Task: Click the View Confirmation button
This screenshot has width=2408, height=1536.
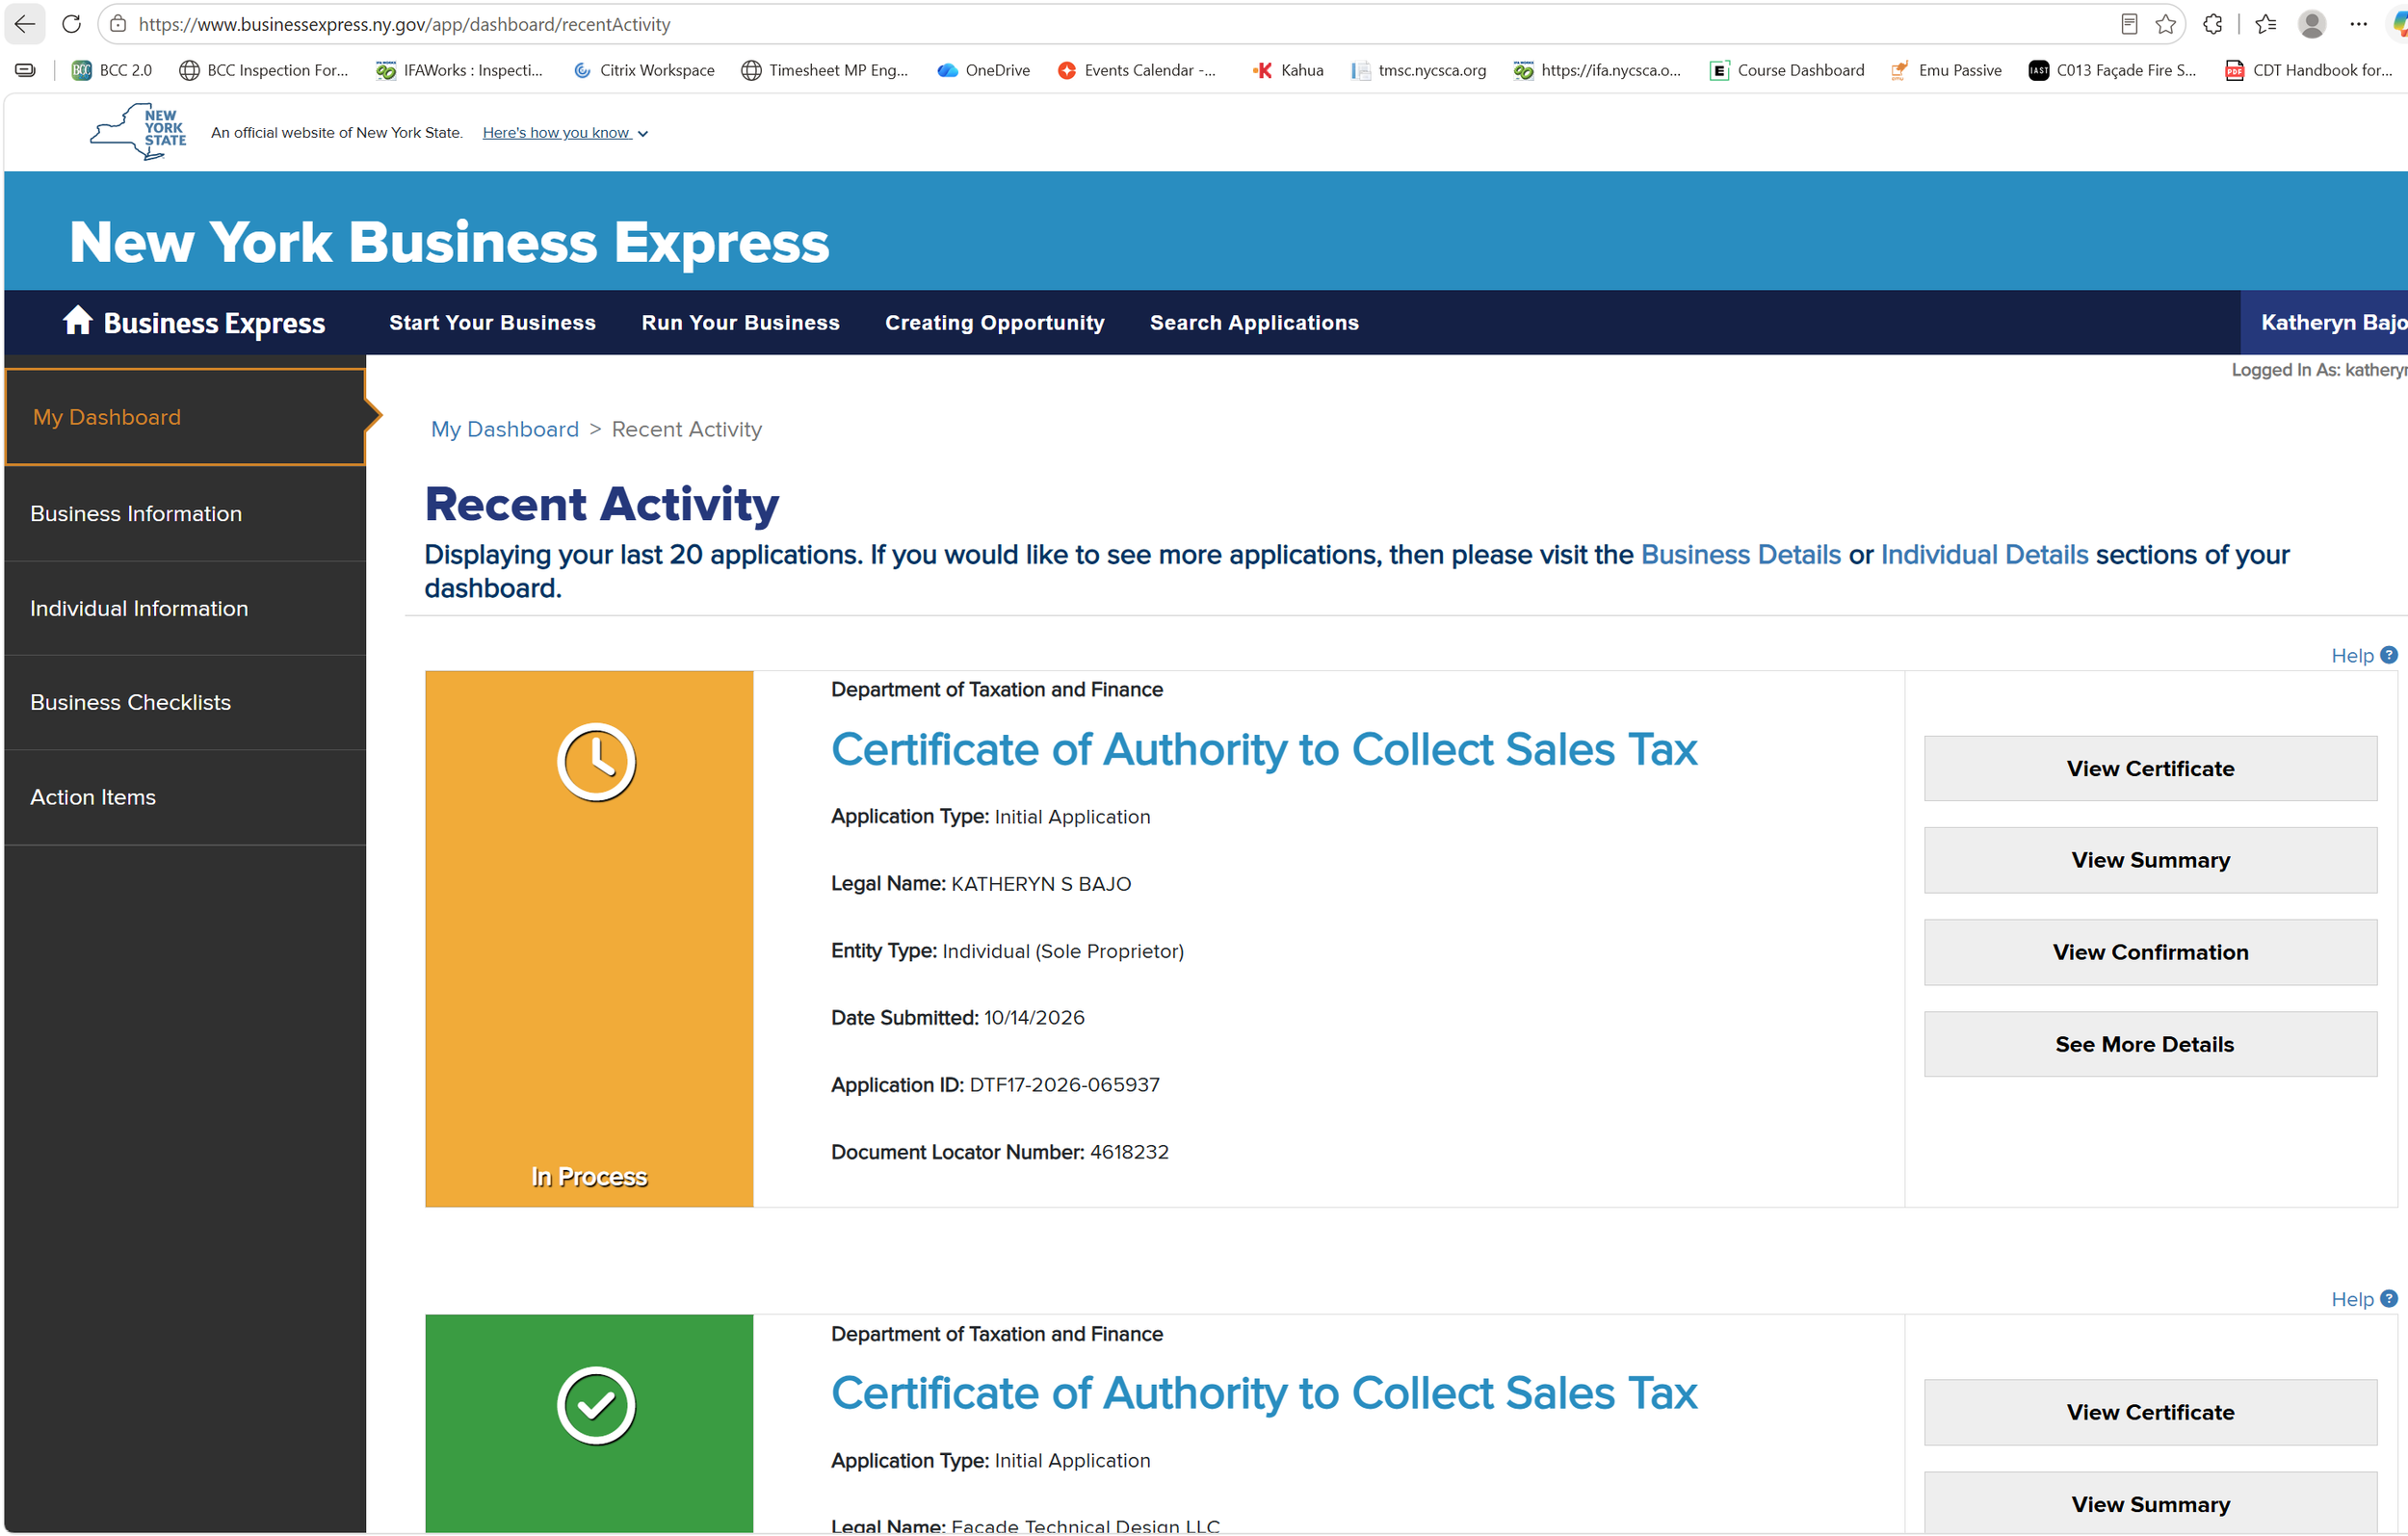Action: (x=2150, y=952)
